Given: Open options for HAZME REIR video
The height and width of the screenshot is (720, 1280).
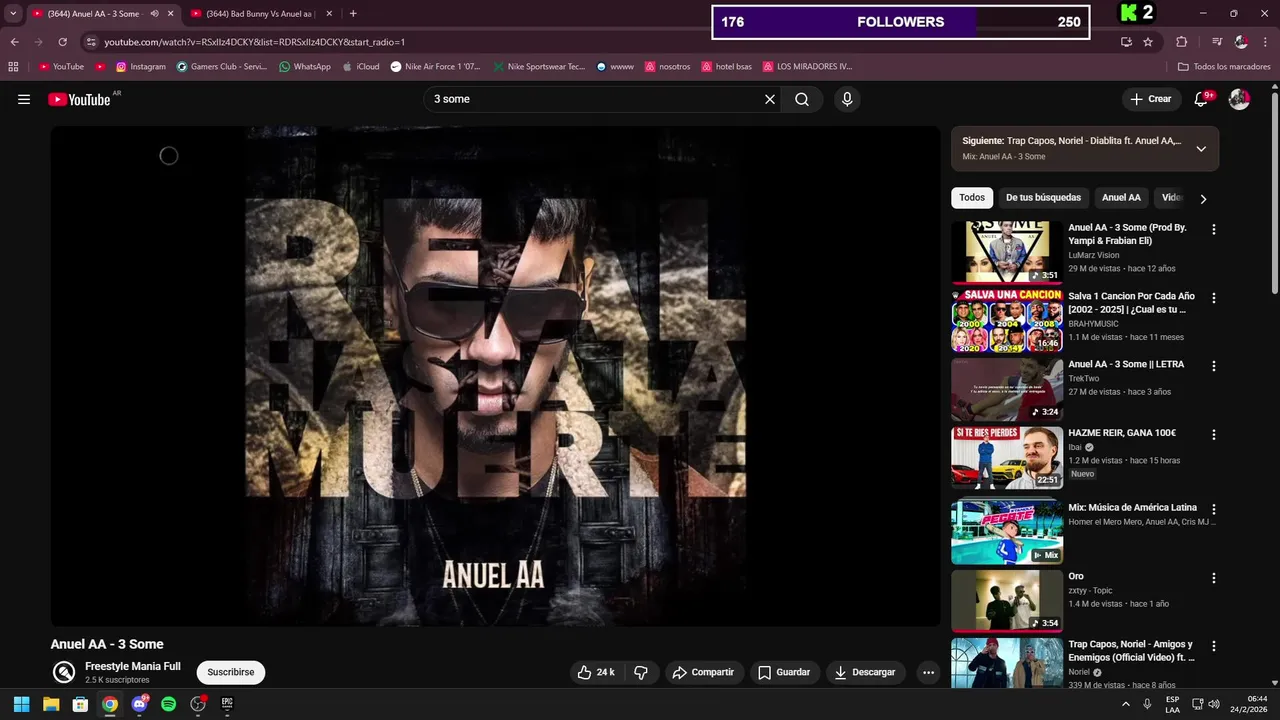Looking at the screenshot, I should (x=1214, y=435).
